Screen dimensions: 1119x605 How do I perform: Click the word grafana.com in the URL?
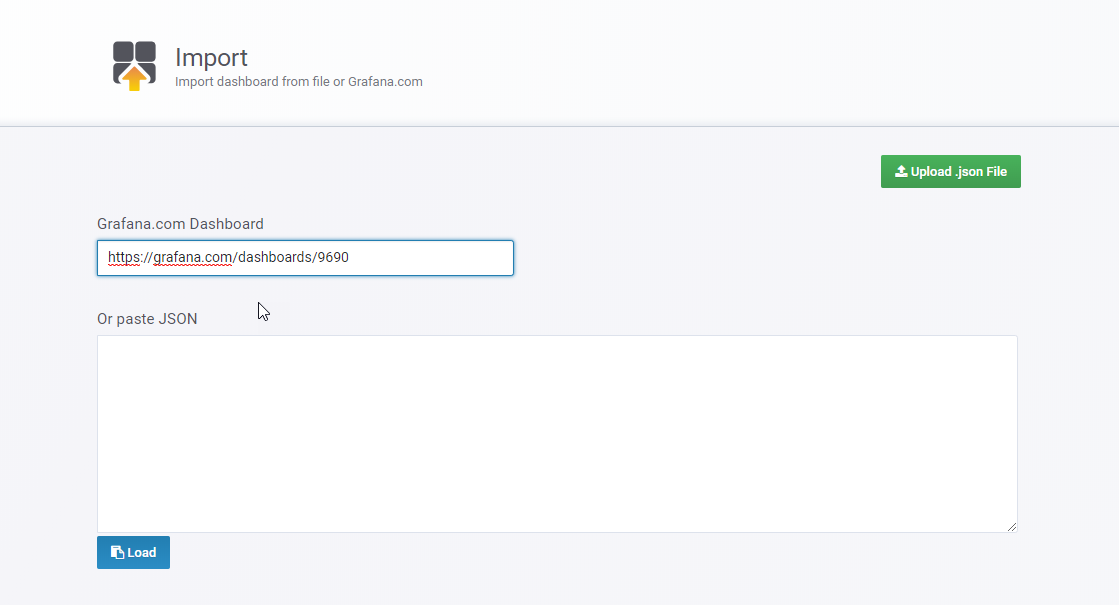tap(193, 258)
